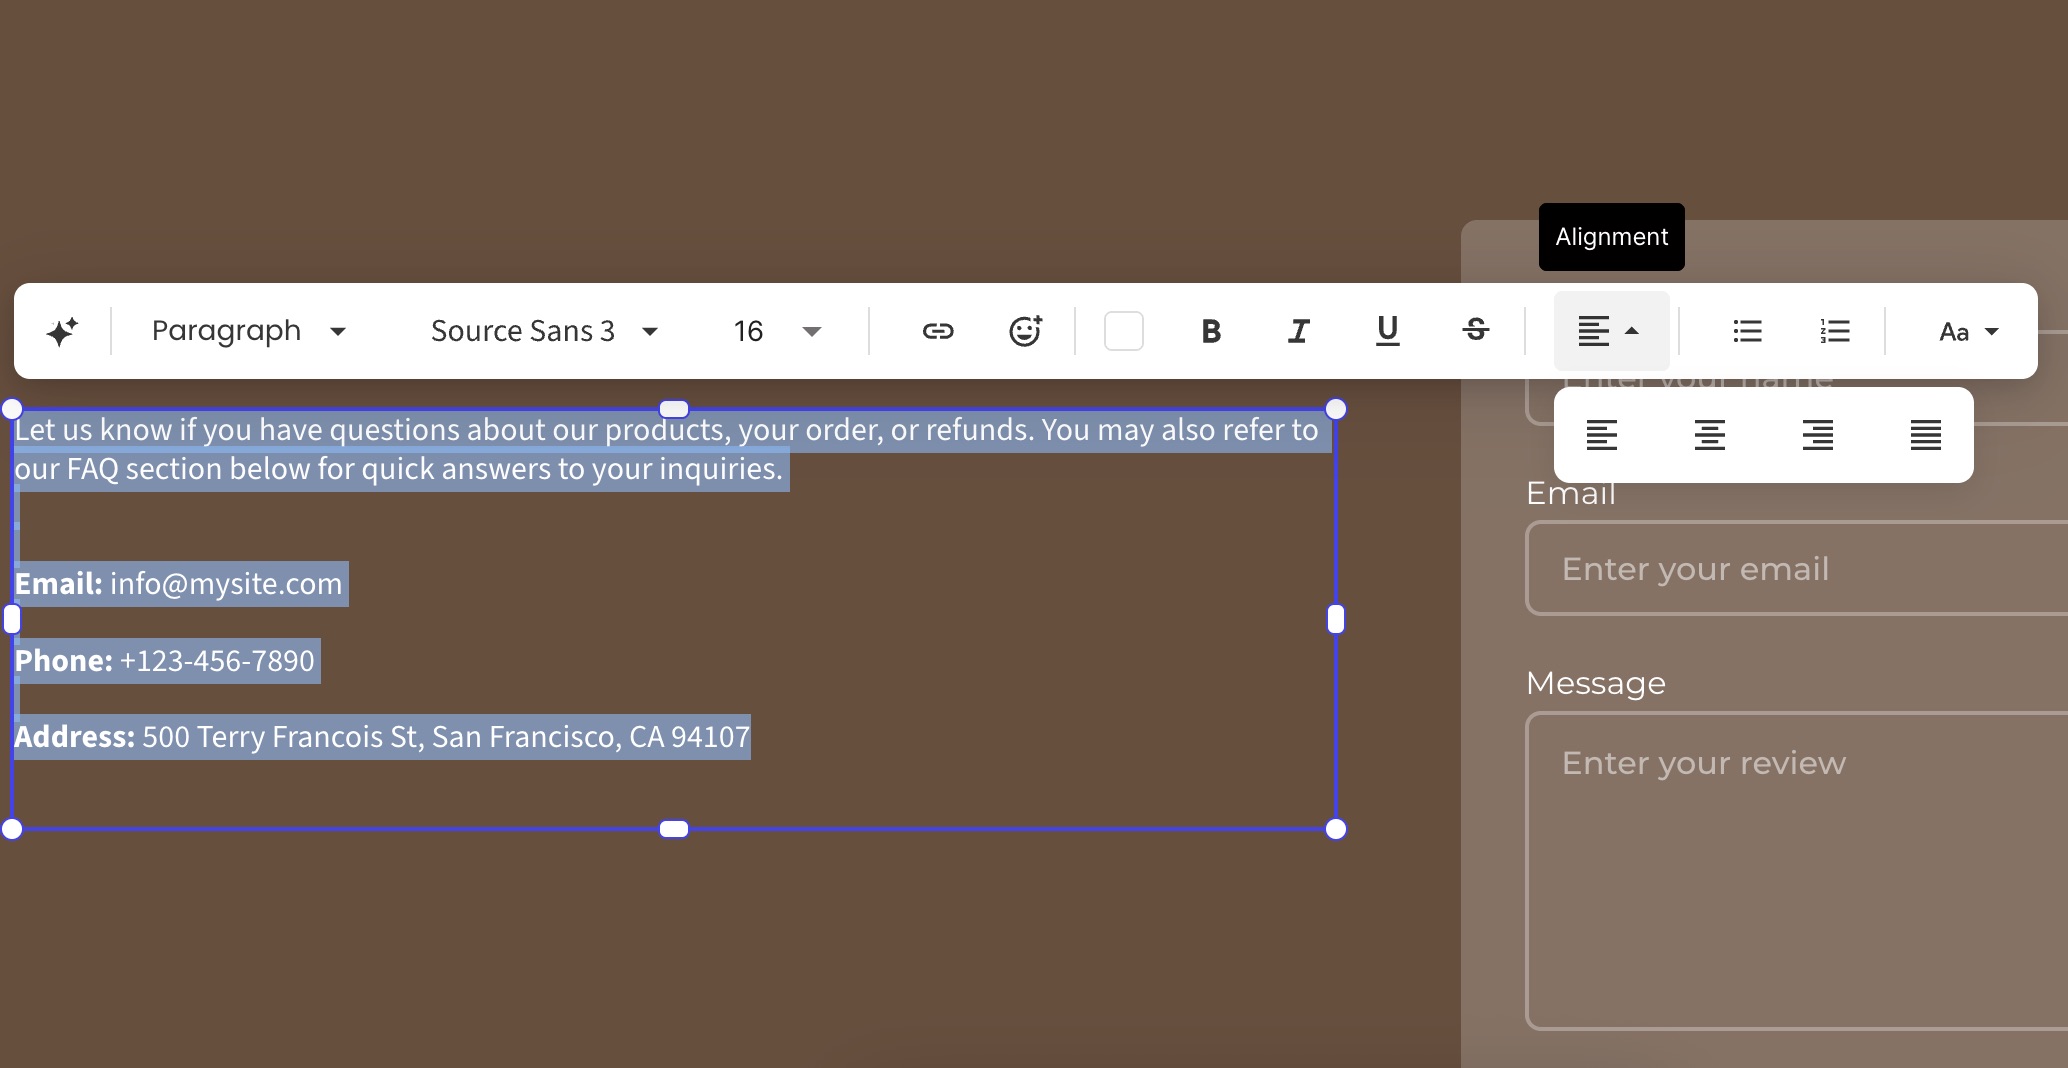This screenshot has width=2068, height=1068.
Task: Select align right in alignment popup
Action: point(1817,435)
